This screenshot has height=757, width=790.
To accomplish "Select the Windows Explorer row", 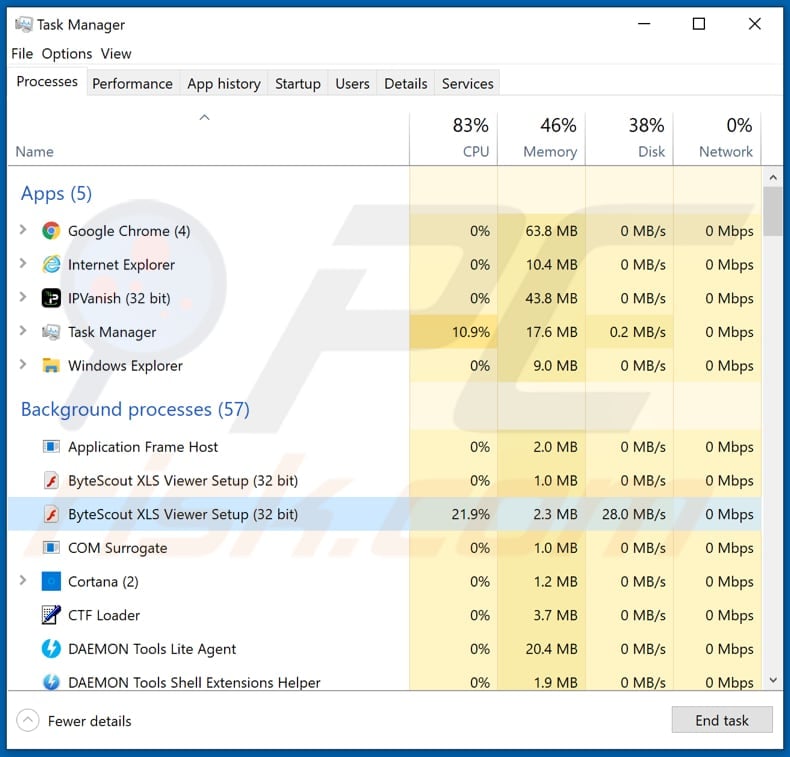I will point(384,366).
